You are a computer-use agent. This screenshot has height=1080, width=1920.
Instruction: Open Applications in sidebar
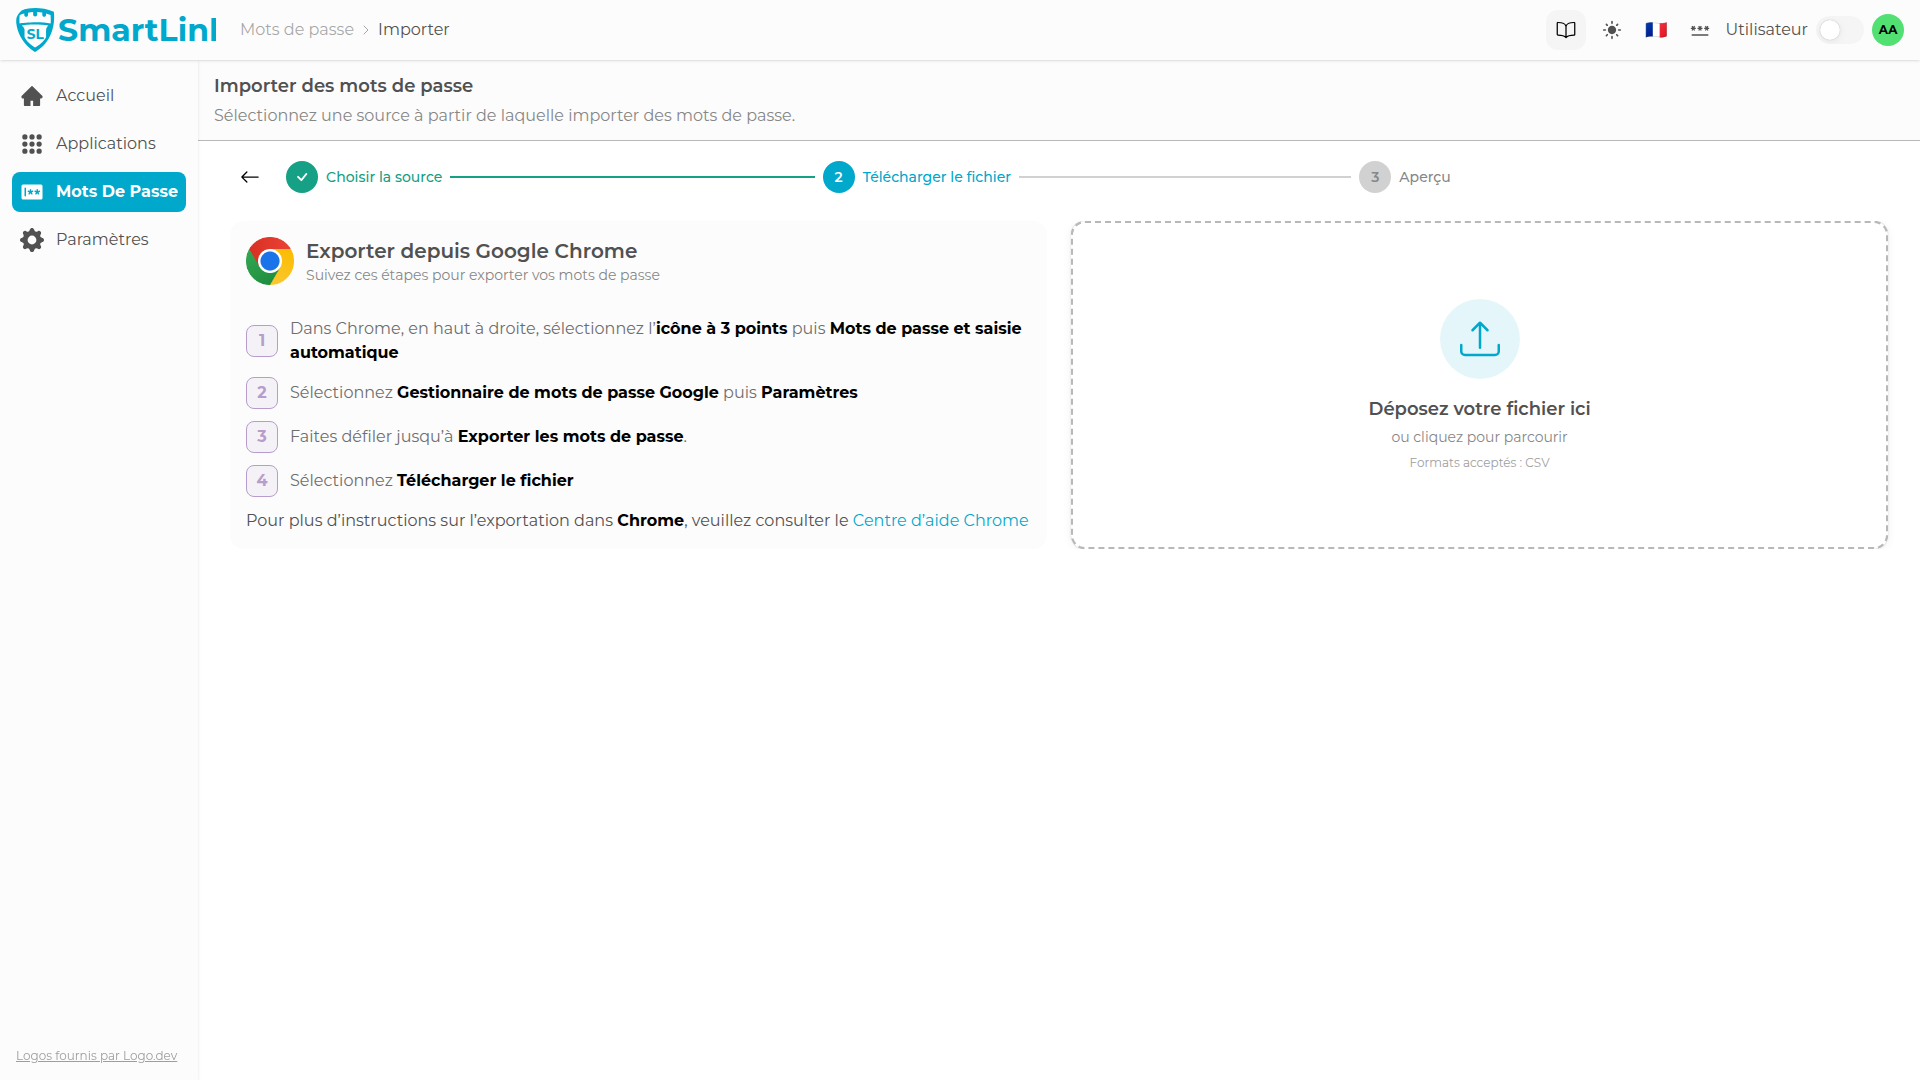point(105,144)
